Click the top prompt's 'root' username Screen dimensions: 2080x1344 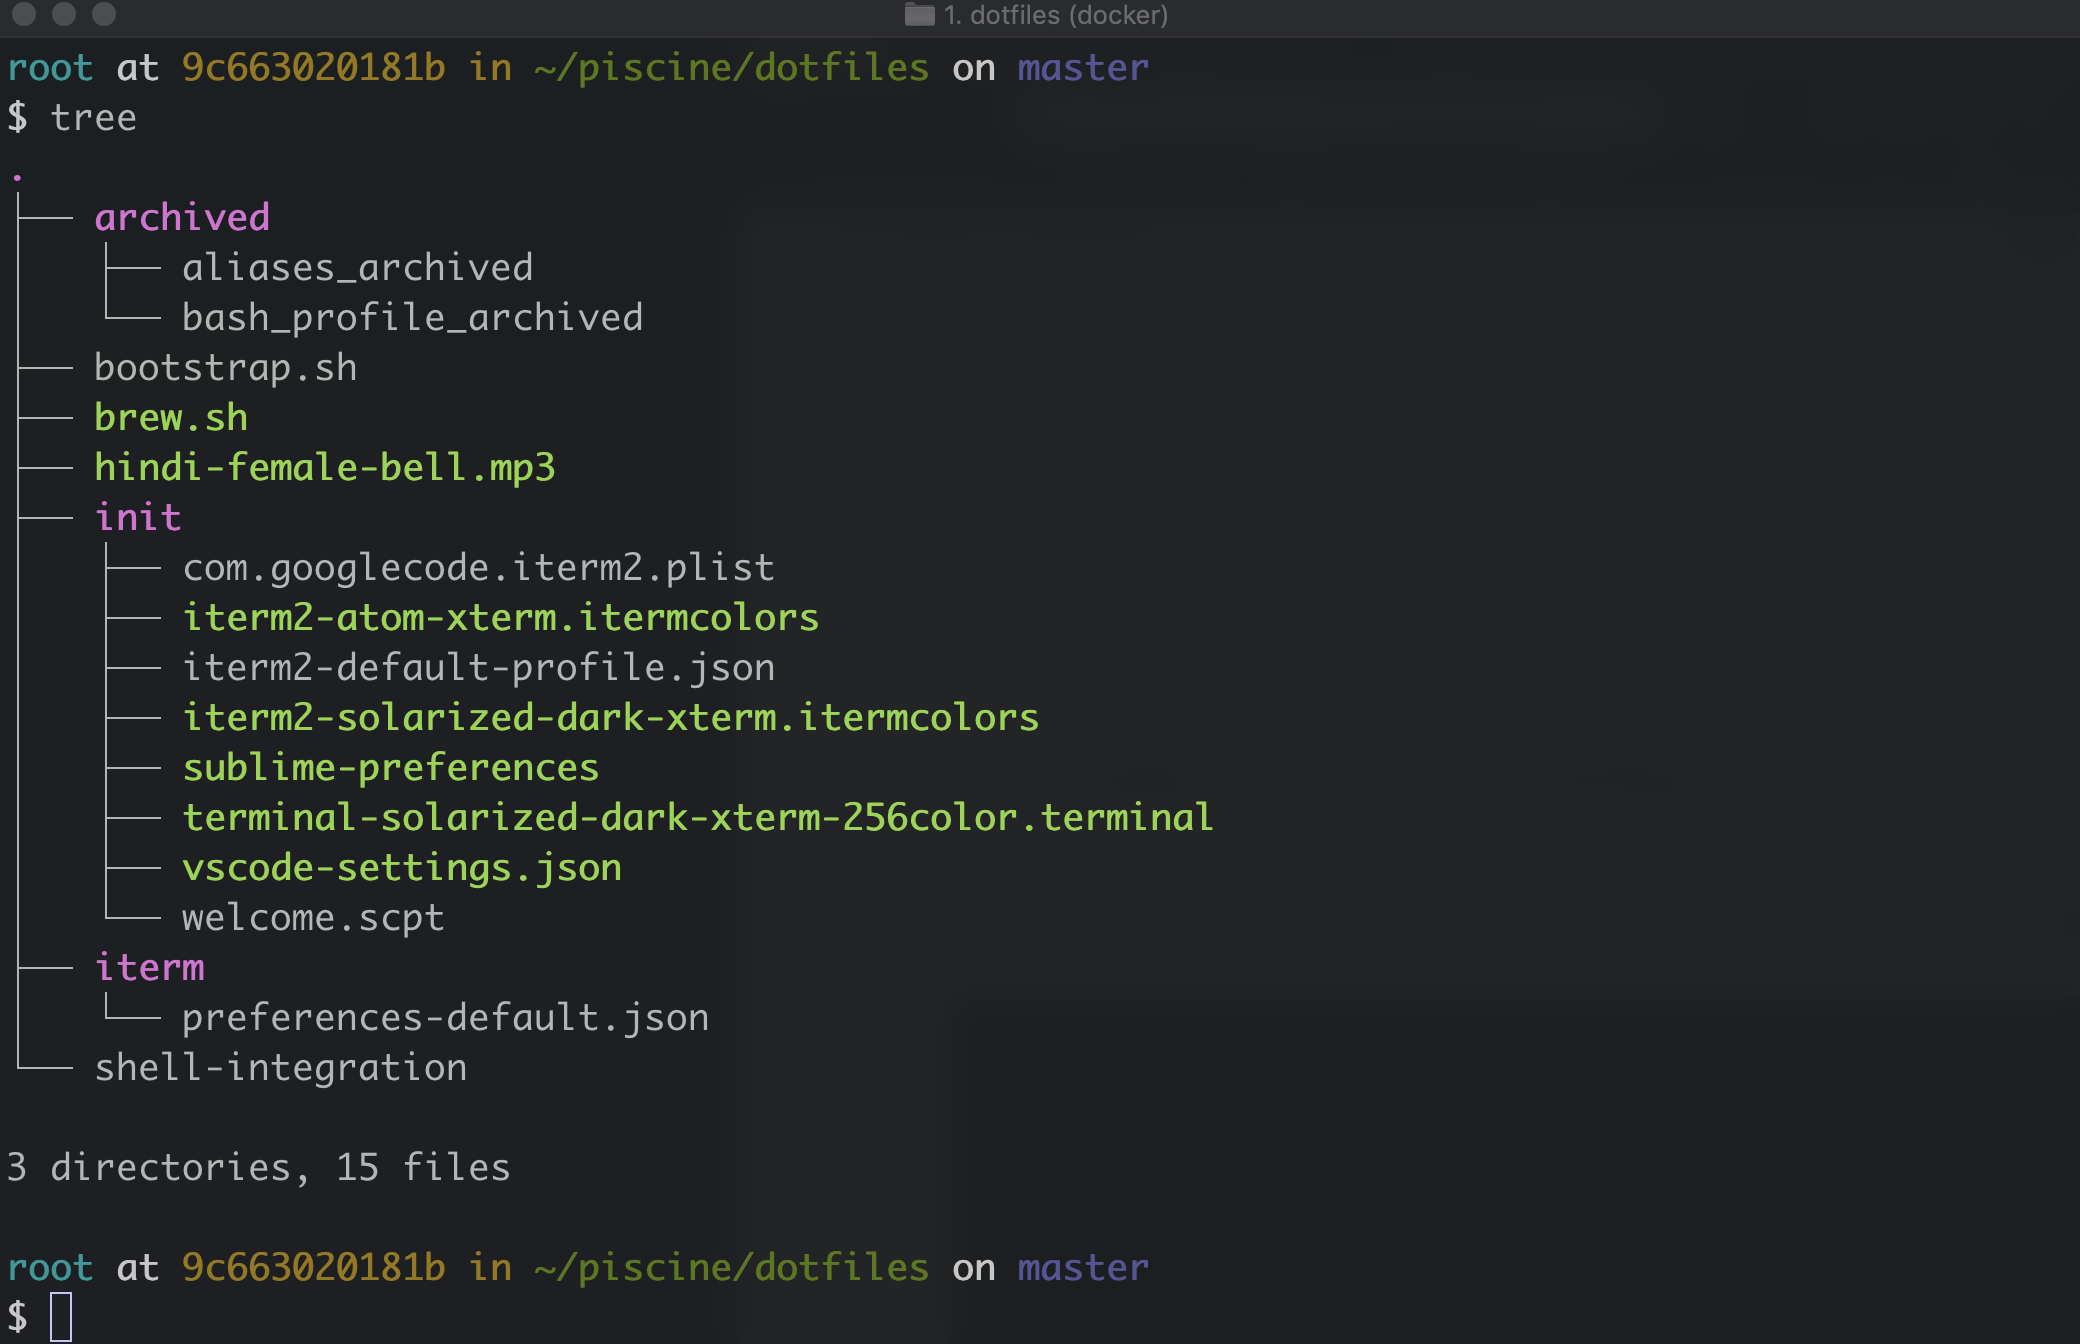[x=50, y=68]
